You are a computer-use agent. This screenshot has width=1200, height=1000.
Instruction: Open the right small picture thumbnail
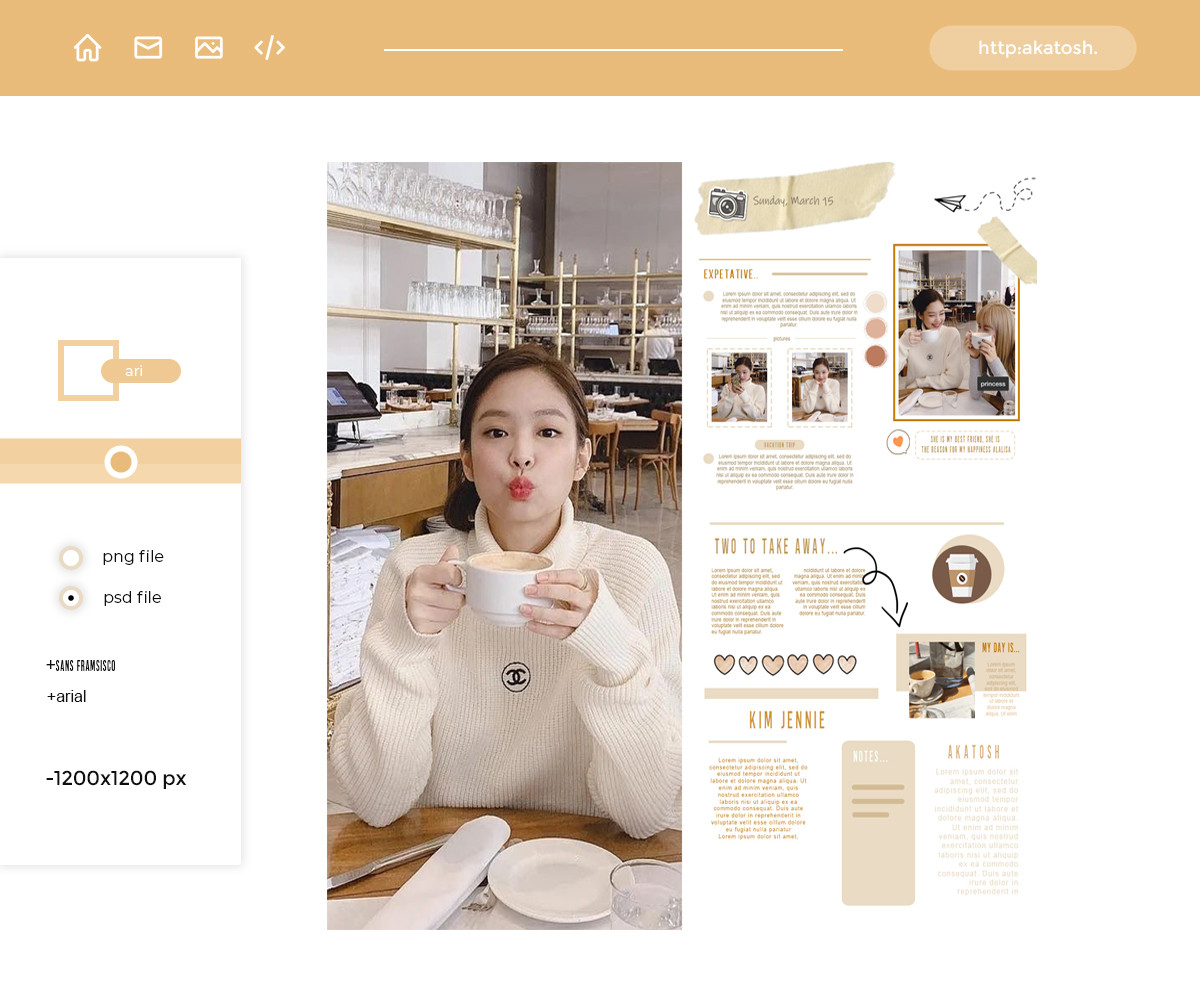(820, 387)
